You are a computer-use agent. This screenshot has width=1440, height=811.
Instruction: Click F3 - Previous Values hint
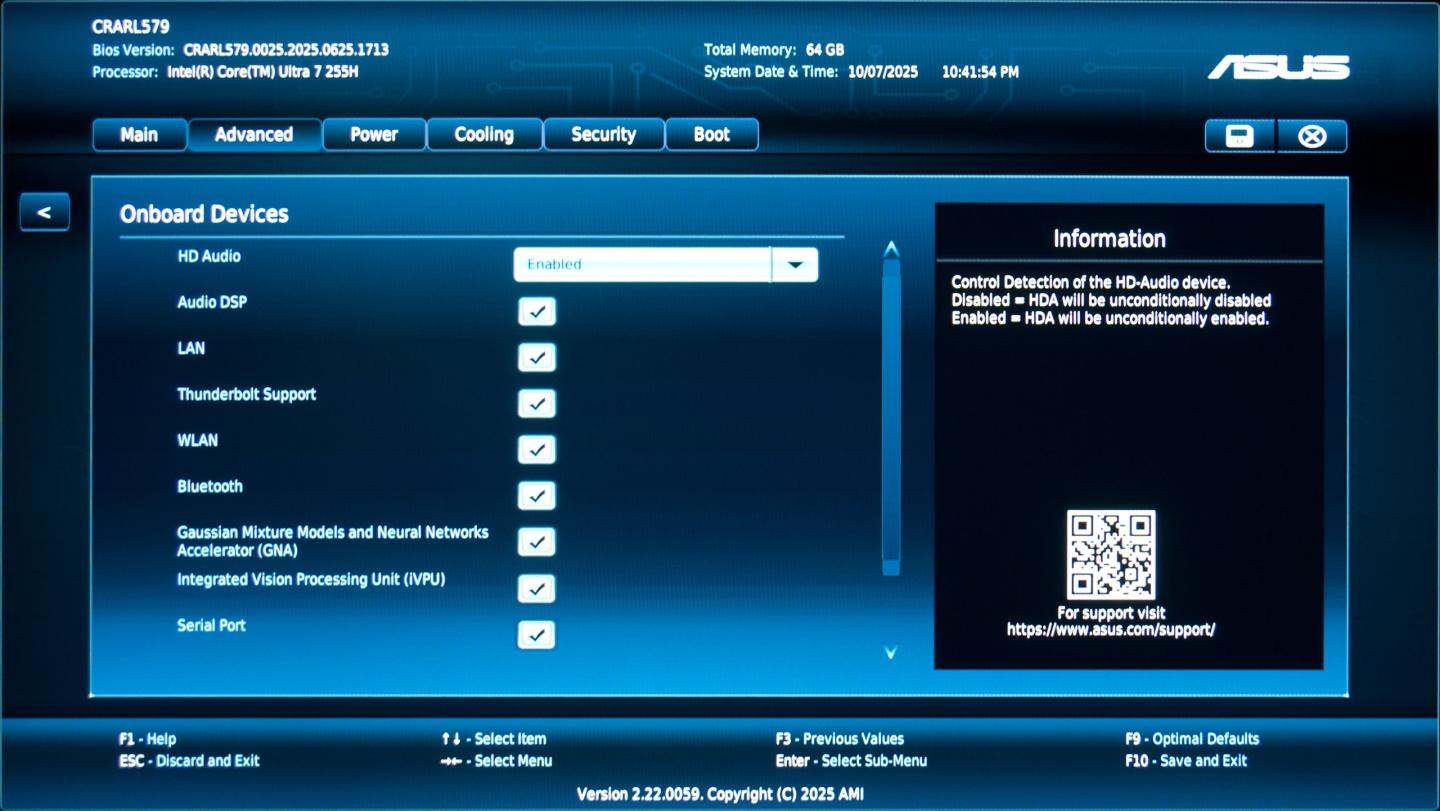click(839, 739)
